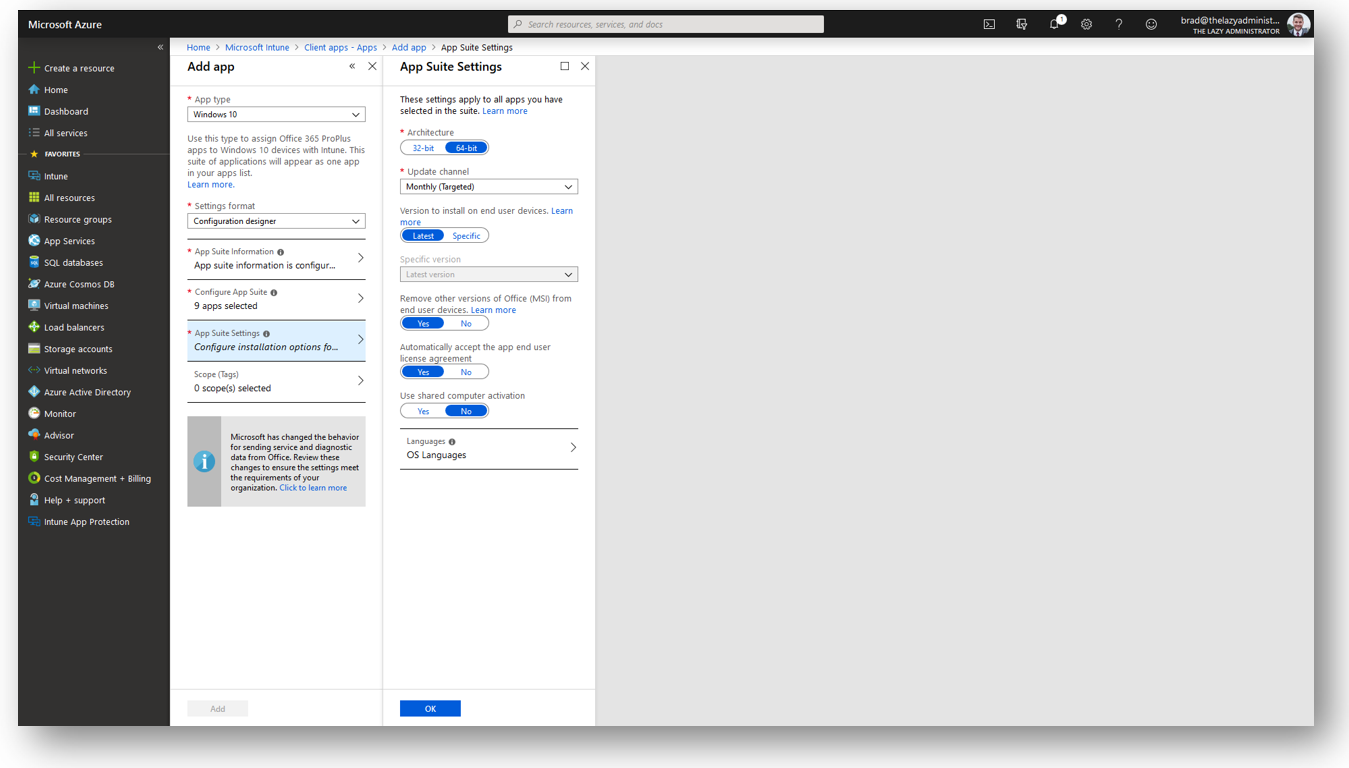Click the SQL databases icon
Image resolution: width=1349 pixels, height=768 pixels.
(34, 262)
